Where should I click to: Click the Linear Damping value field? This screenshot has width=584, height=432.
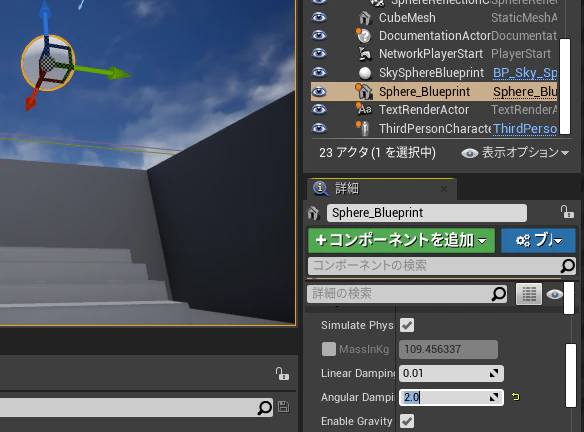coord(444,374)
